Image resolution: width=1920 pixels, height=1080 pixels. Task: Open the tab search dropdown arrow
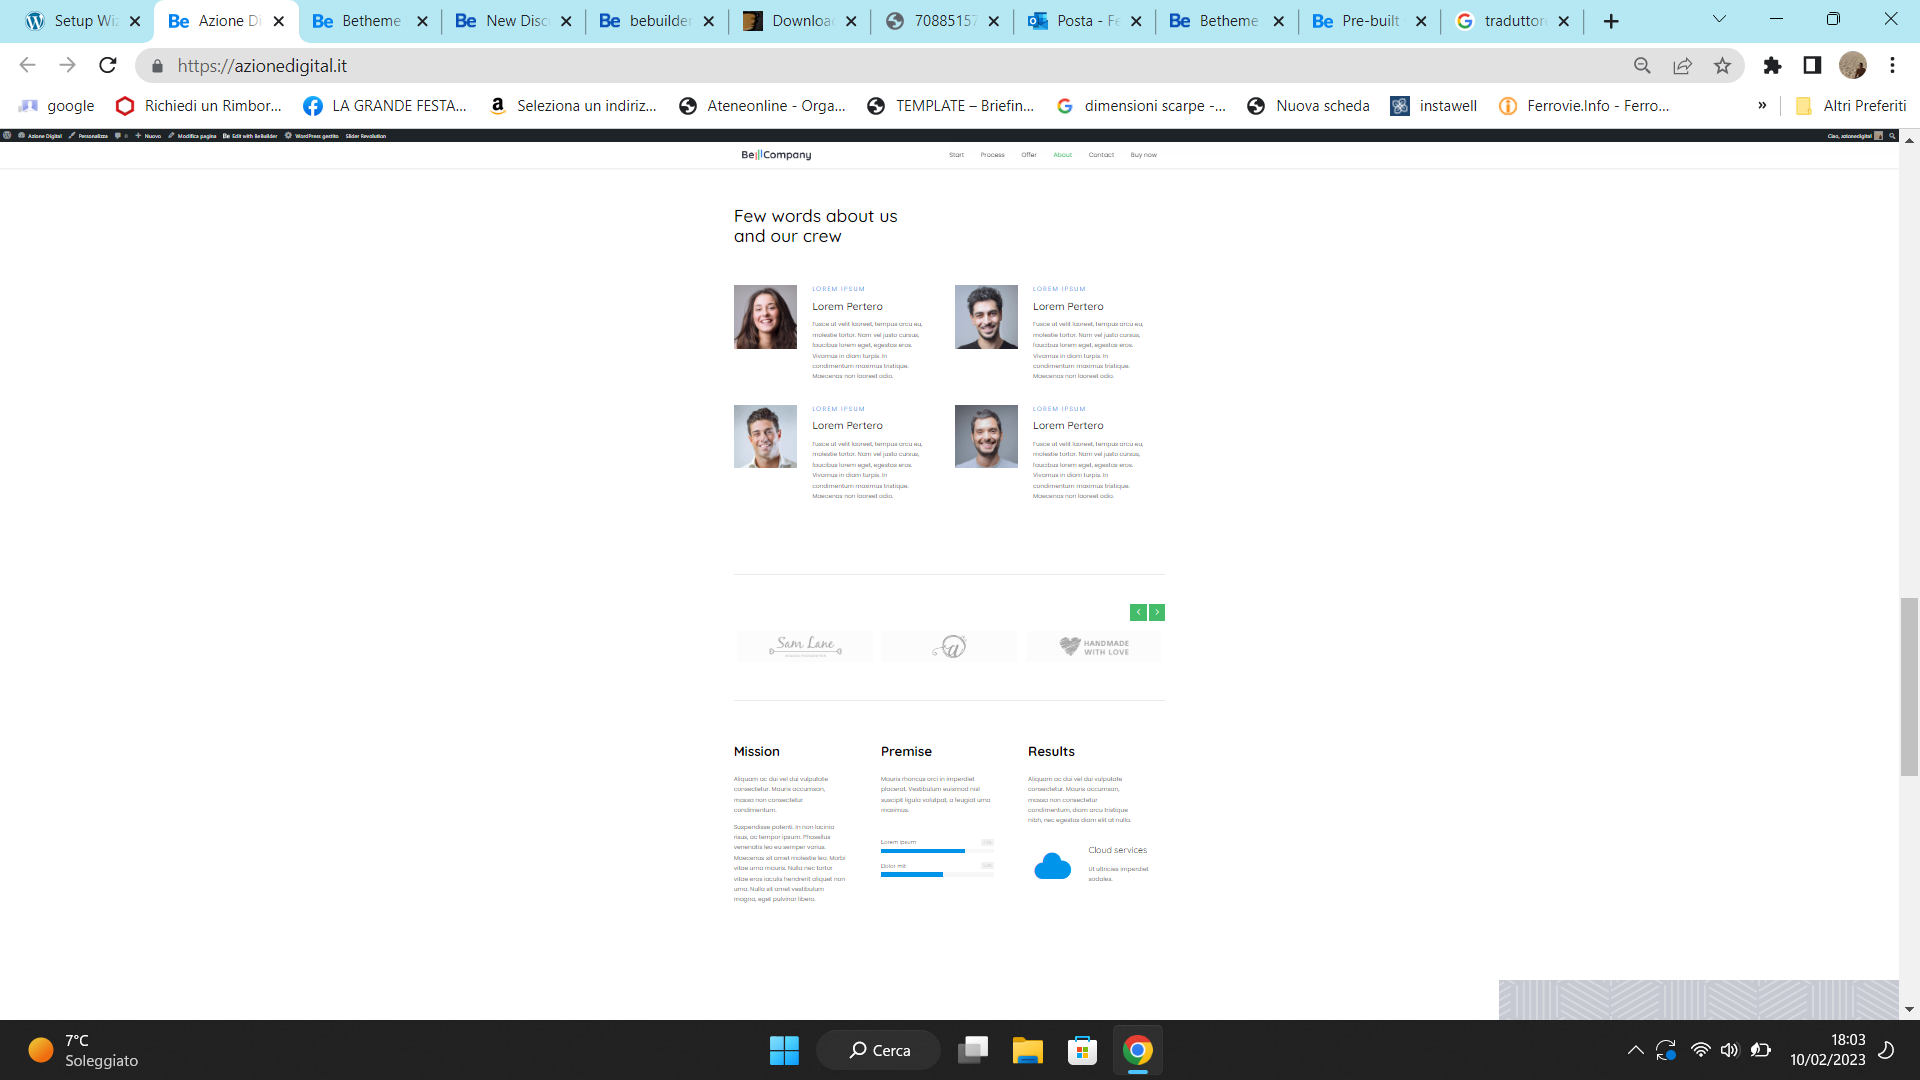(x=1719, y=19)
